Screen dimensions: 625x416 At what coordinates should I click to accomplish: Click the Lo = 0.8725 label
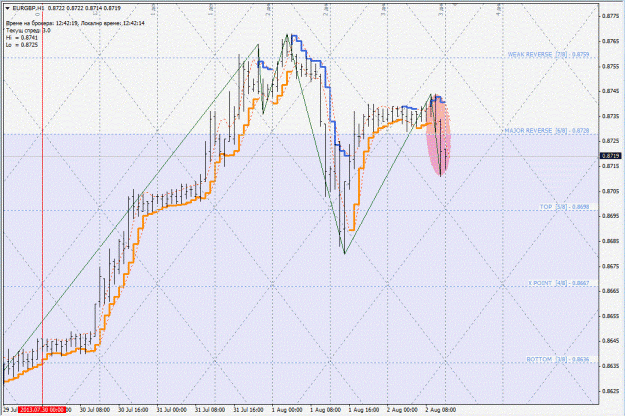pyautogui.click(x=22, y=45)
